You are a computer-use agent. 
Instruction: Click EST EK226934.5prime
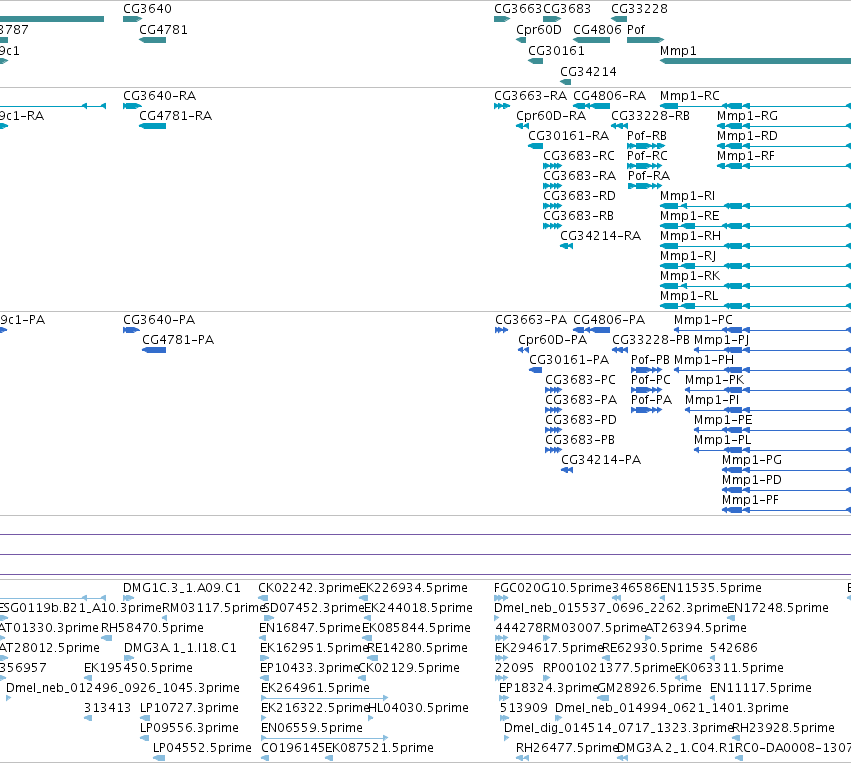(414, 588)
